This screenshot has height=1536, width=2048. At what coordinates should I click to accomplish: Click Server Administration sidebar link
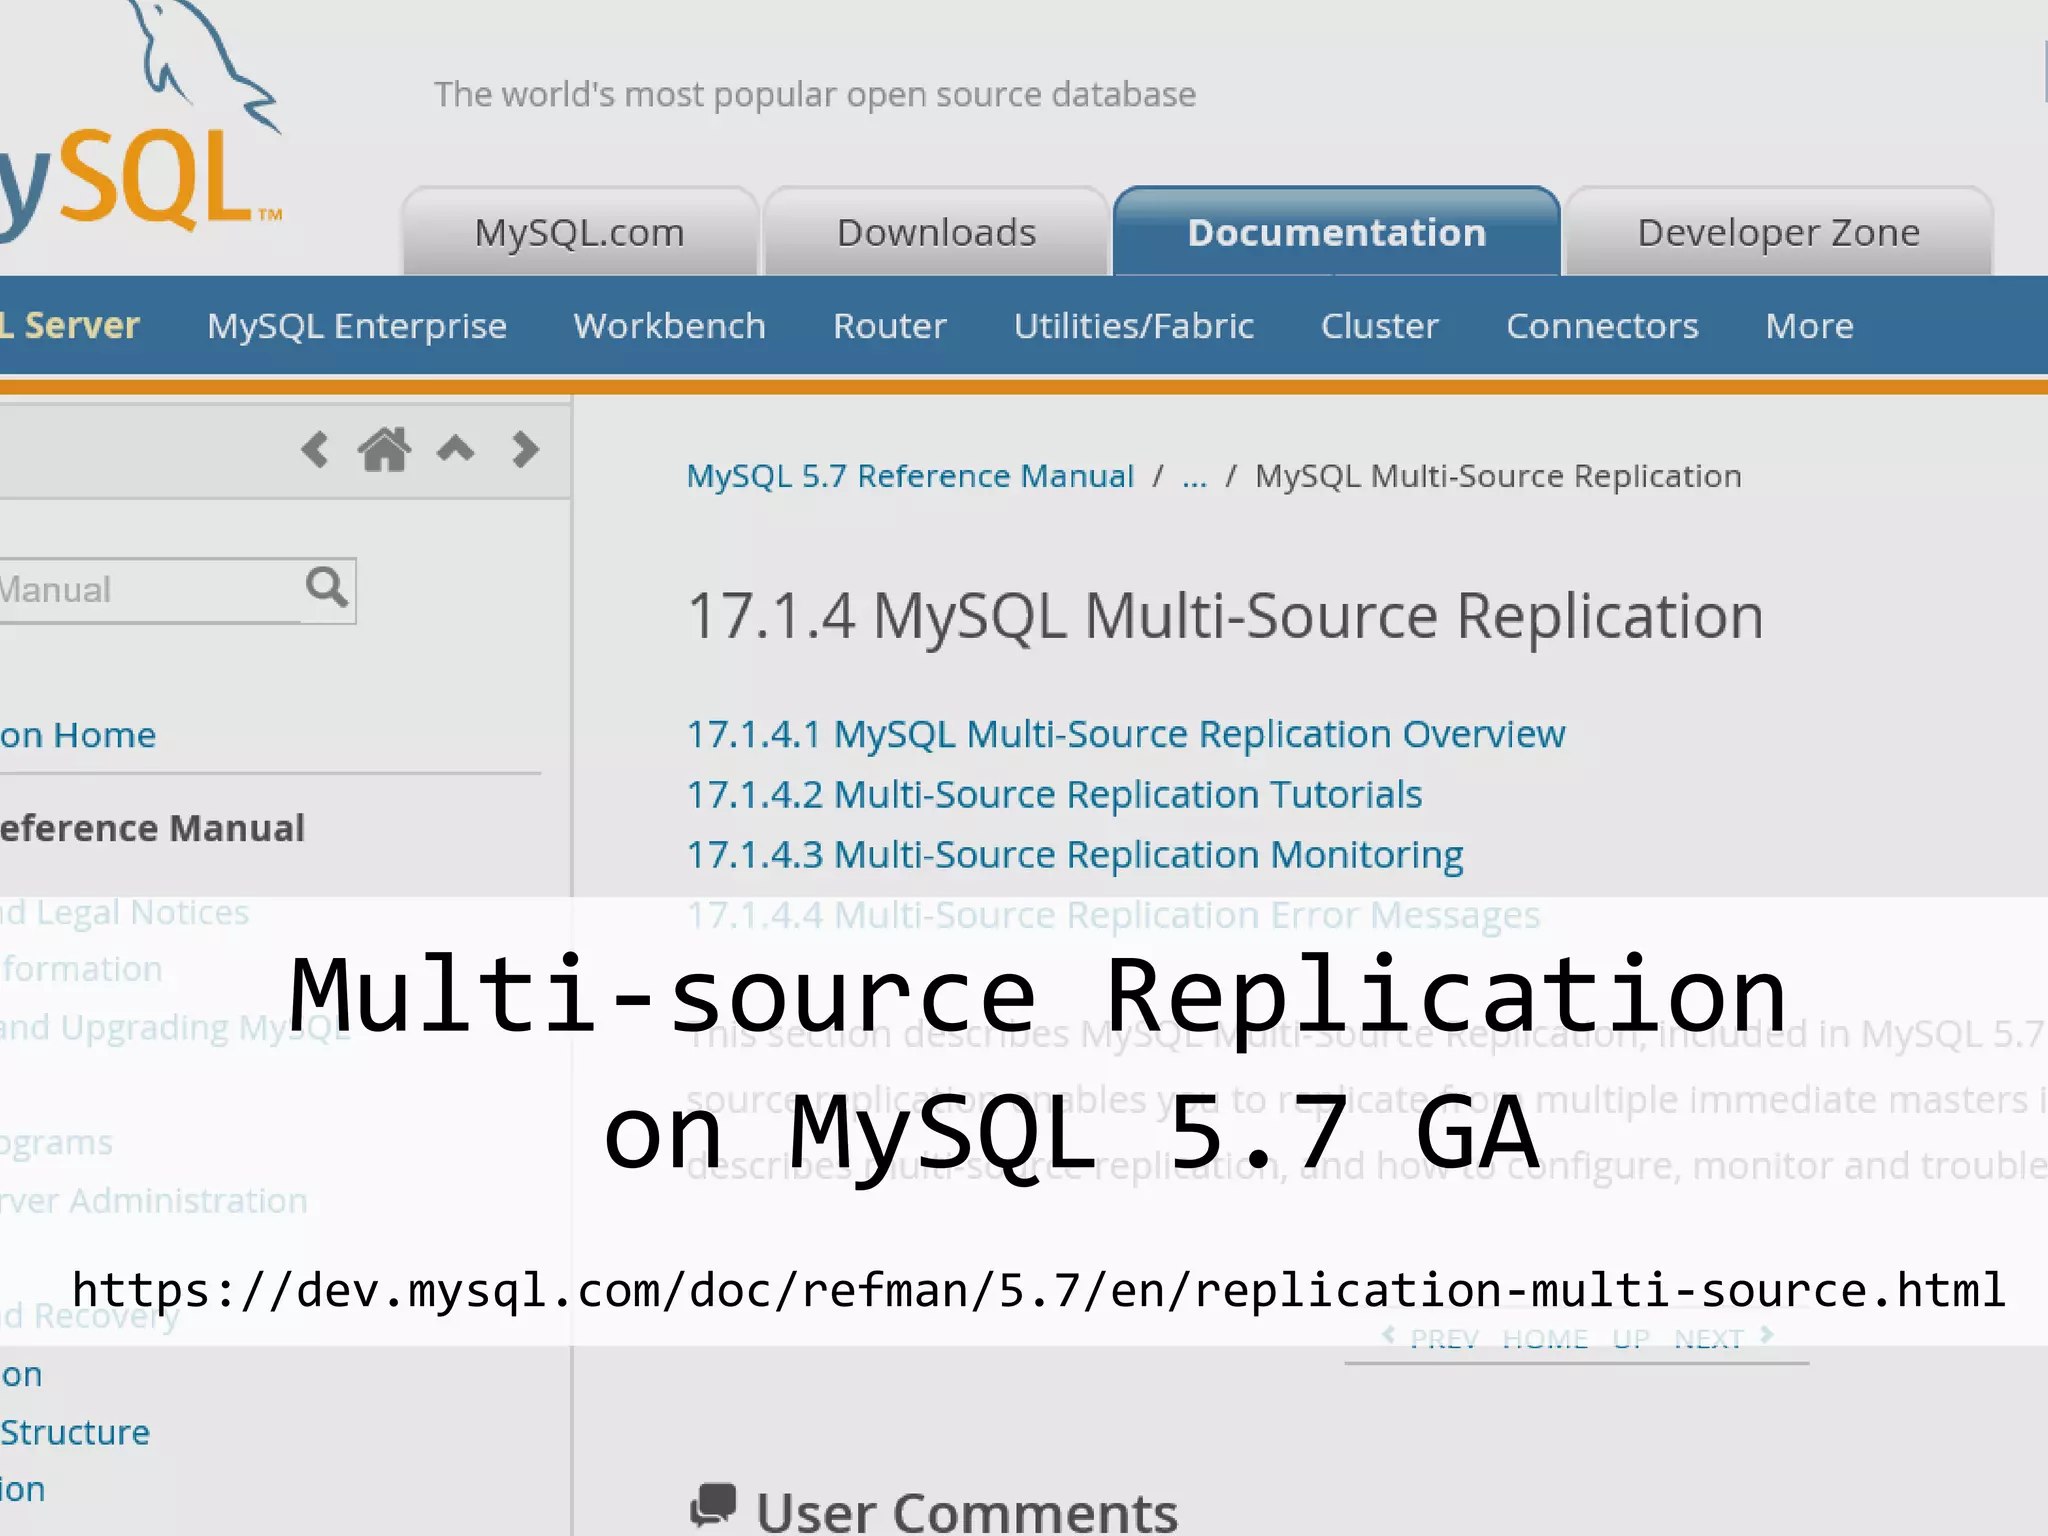click(x=154, y=1201)
